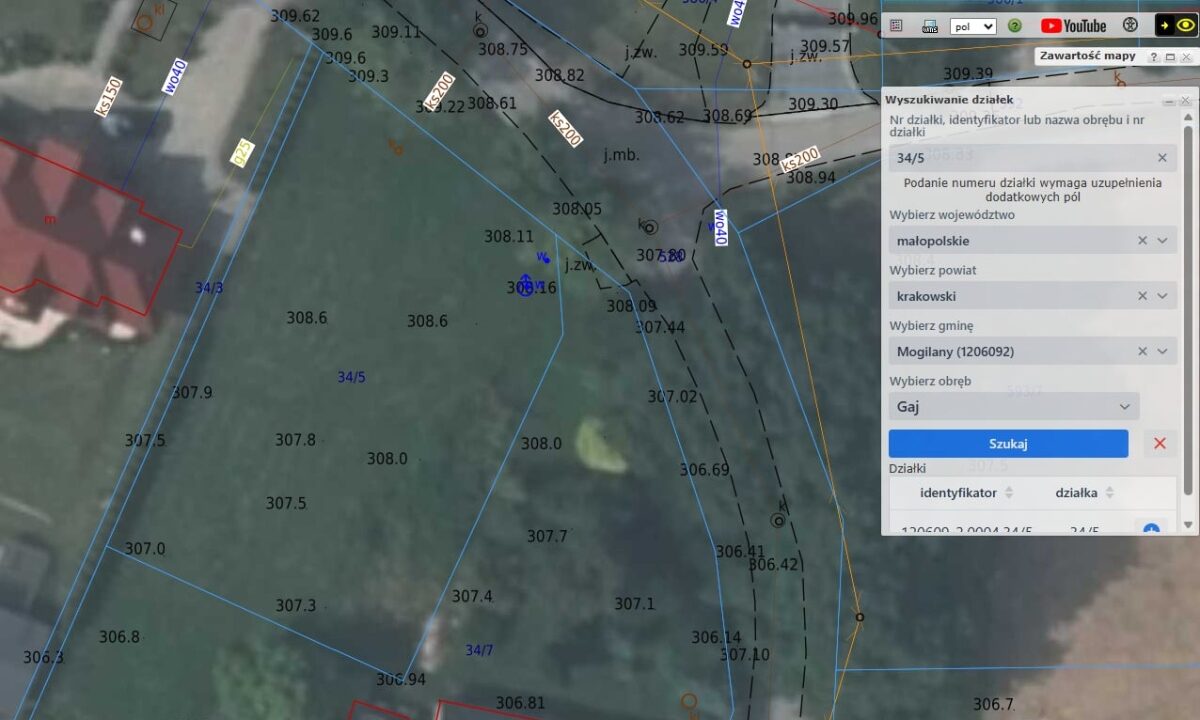The image size is (1200, 720).
Task: Expand the powiat dropdown arrow
Action: click(x=1162, y=296)
